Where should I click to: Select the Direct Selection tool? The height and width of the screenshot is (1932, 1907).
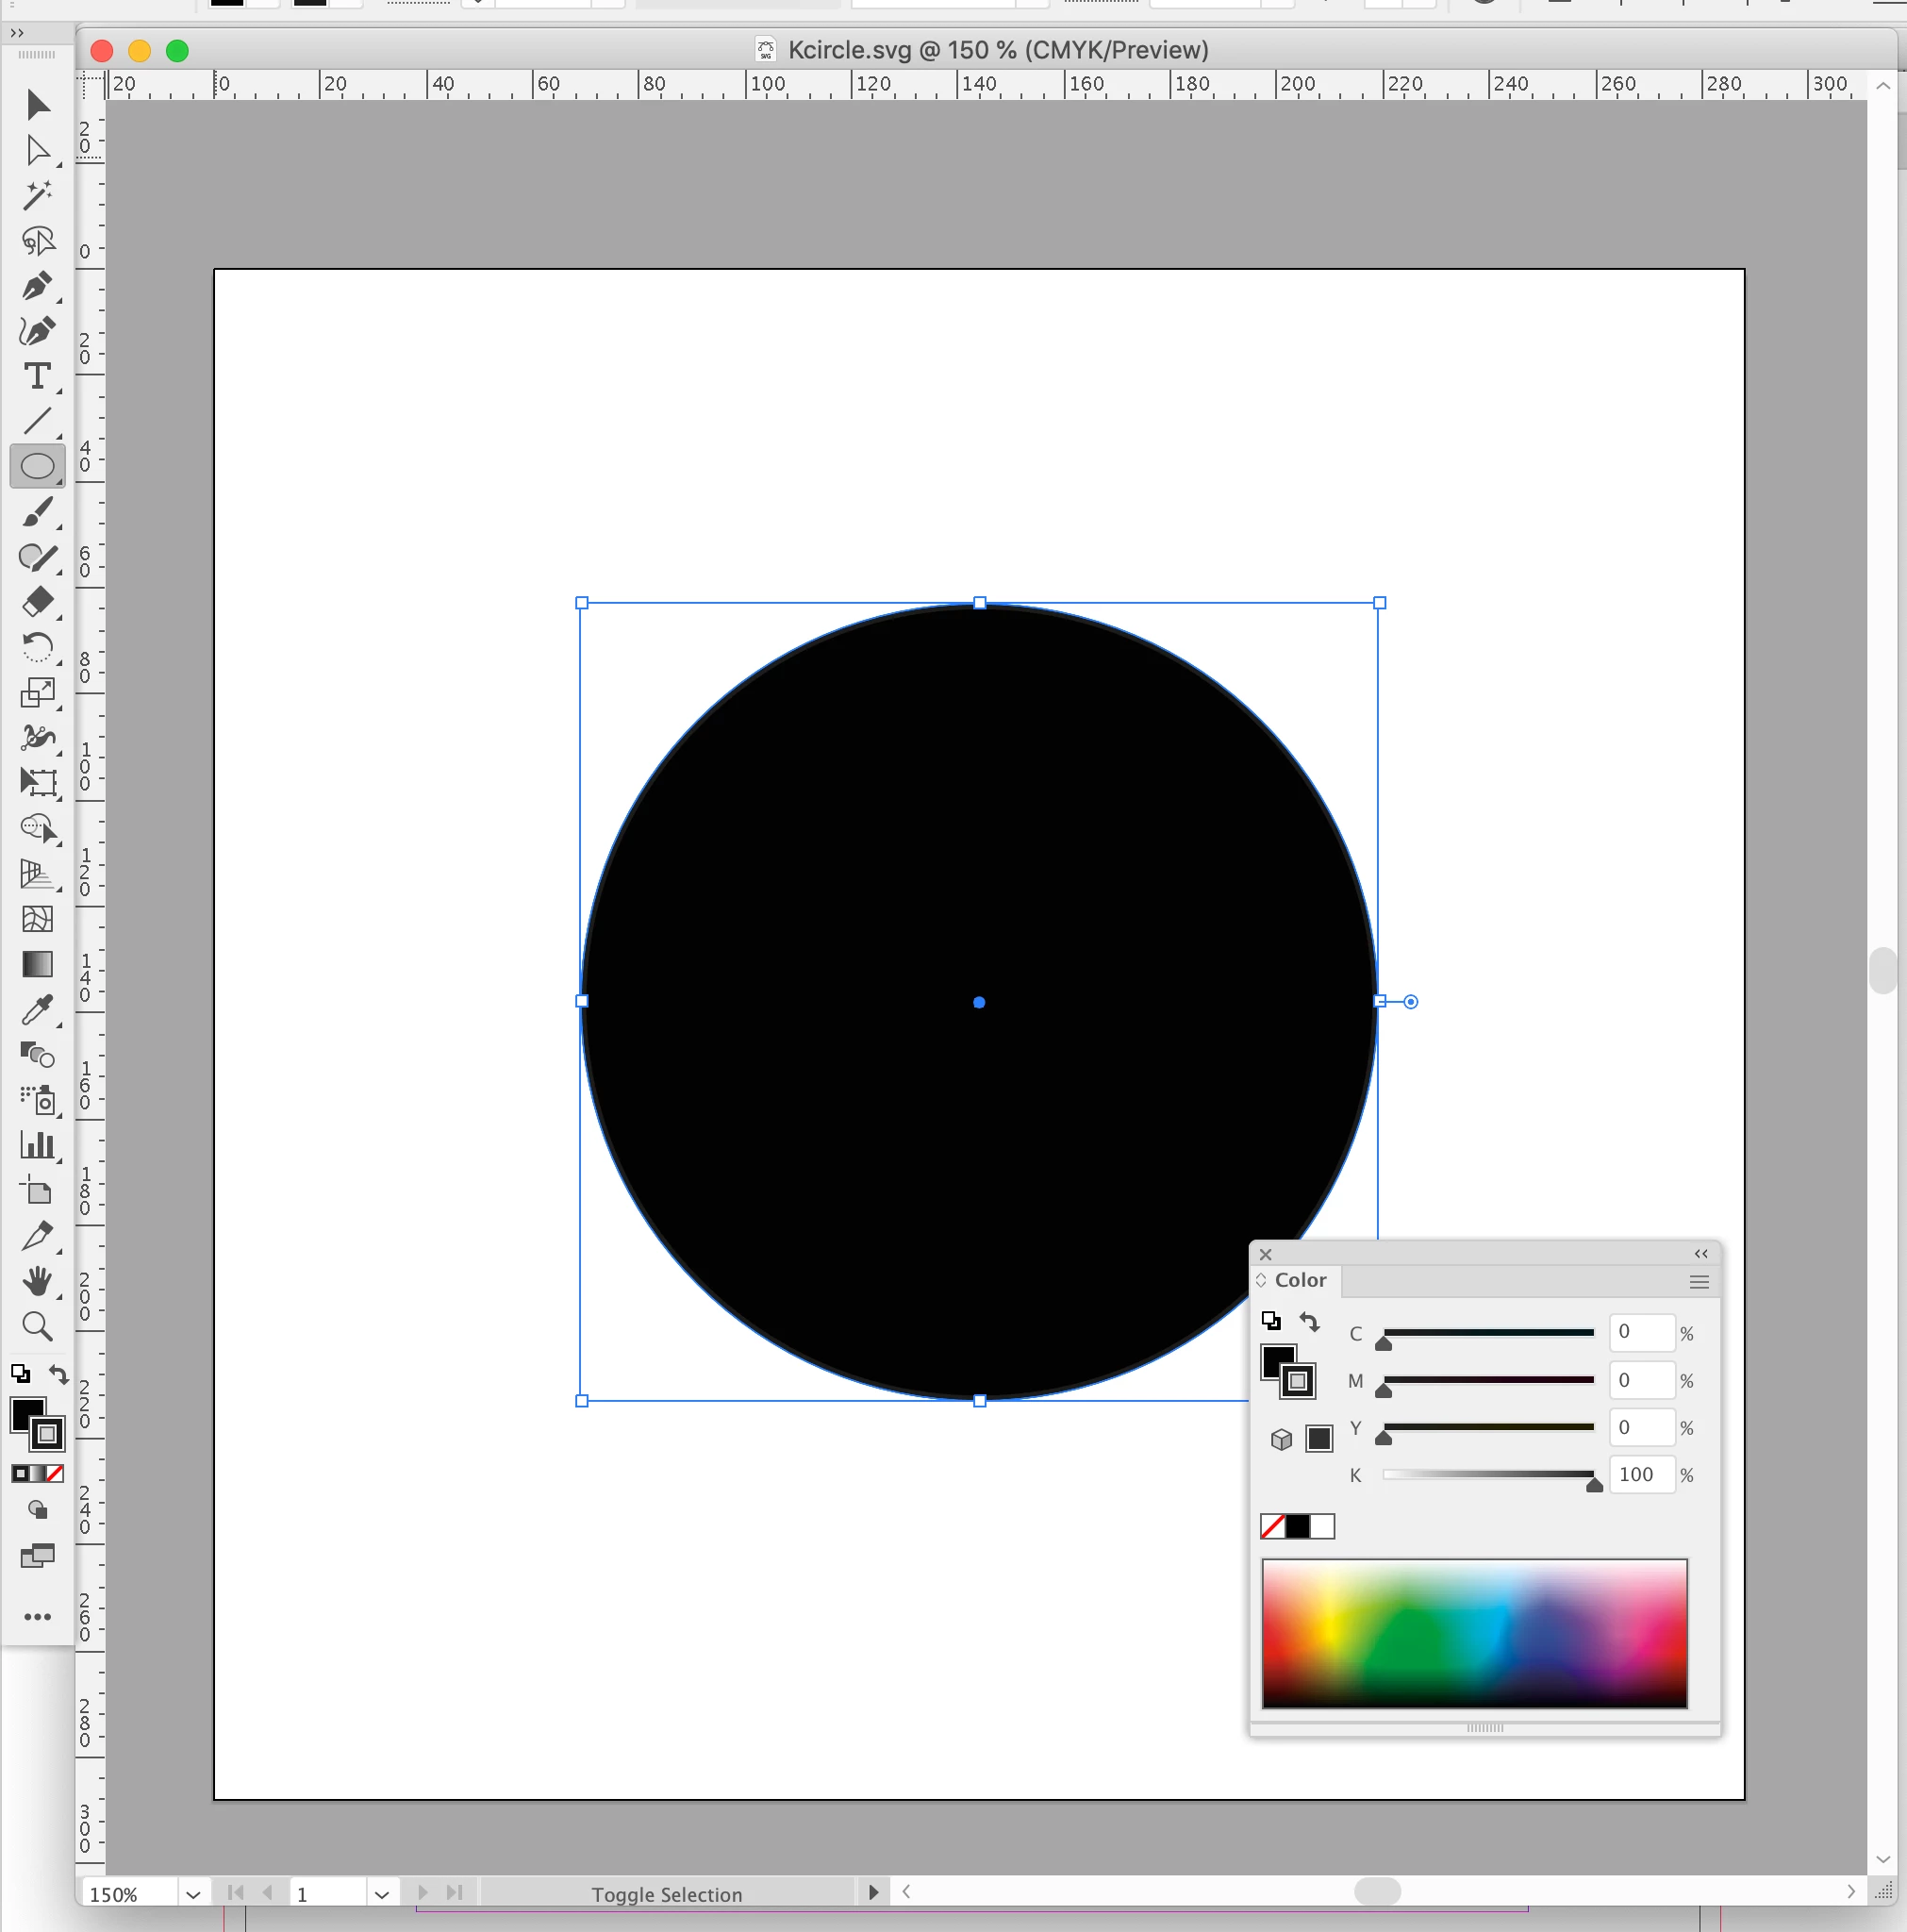pyautogui.click(x=37, y=150)
